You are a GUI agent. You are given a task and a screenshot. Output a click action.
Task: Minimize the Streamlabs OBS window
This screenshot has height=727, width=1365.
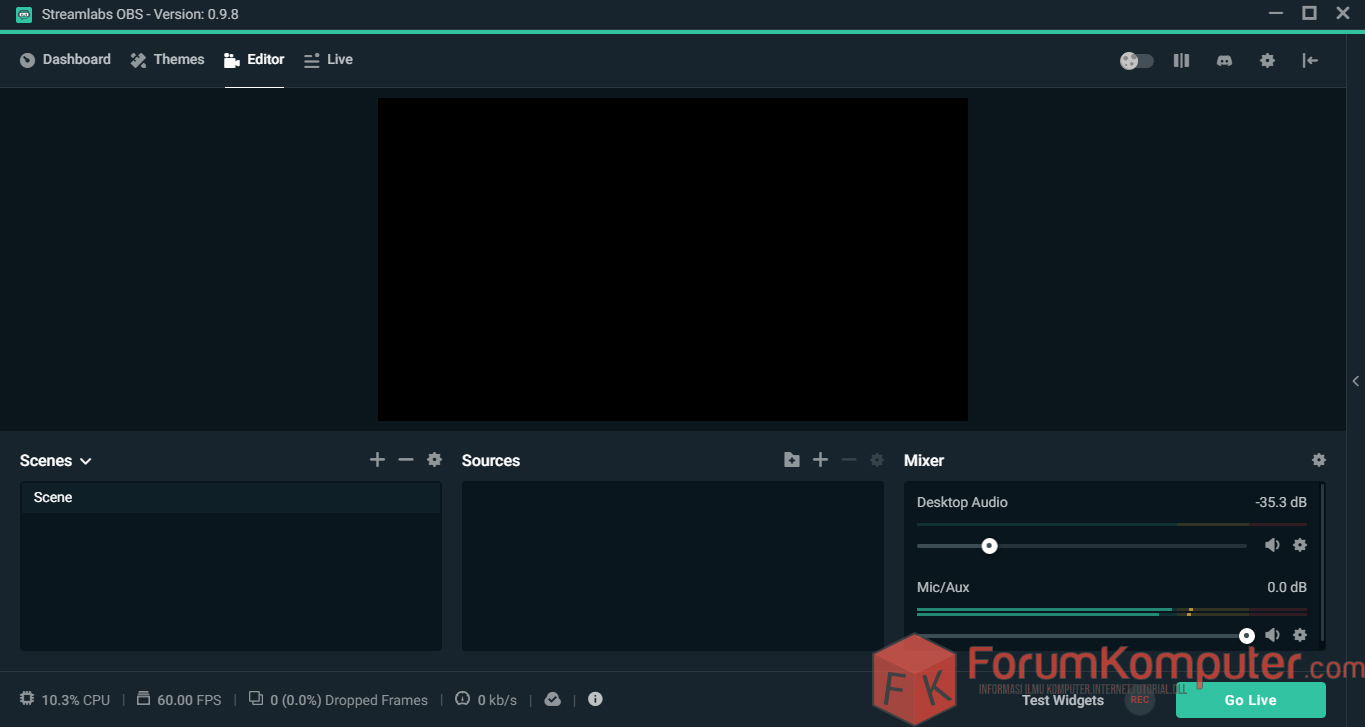1275,13
